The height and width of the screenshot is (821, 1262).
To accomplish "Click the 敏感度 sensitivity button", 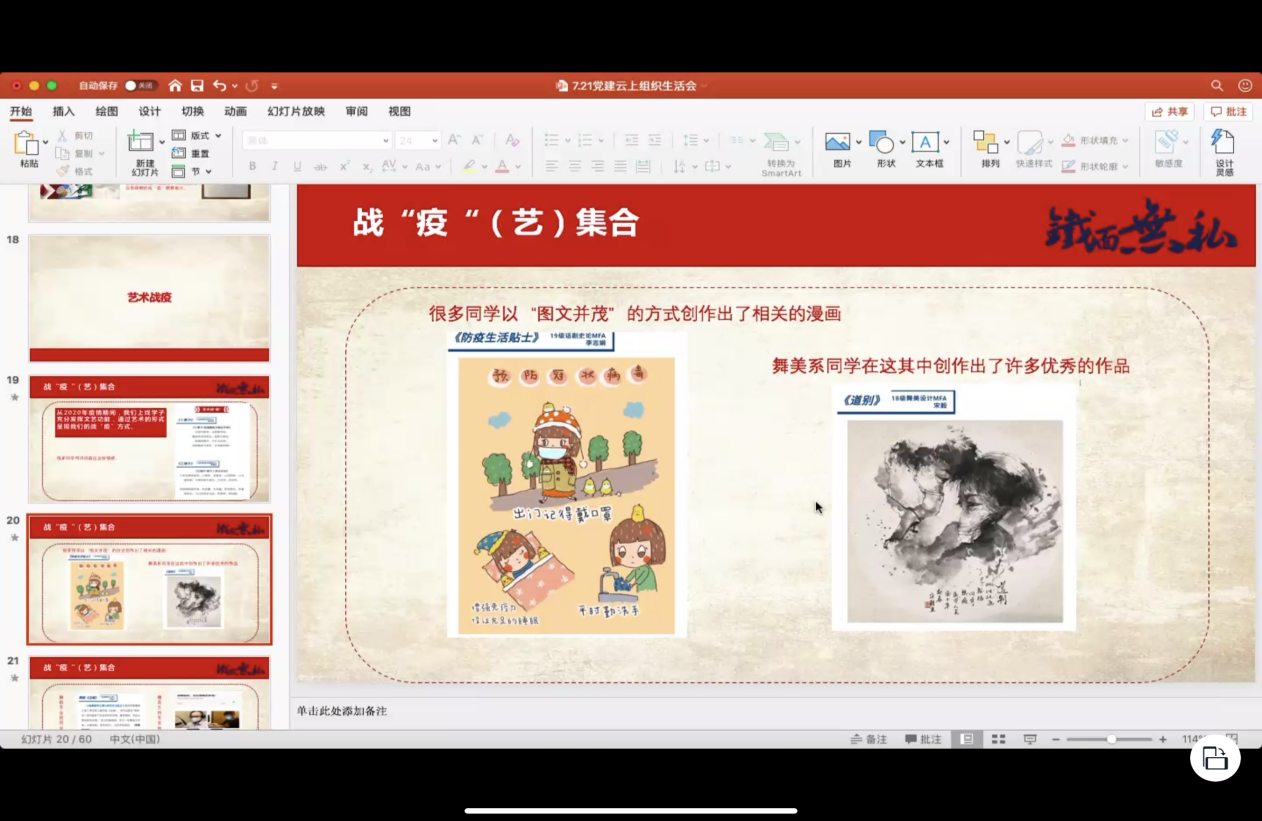I will pos(1168,148).
